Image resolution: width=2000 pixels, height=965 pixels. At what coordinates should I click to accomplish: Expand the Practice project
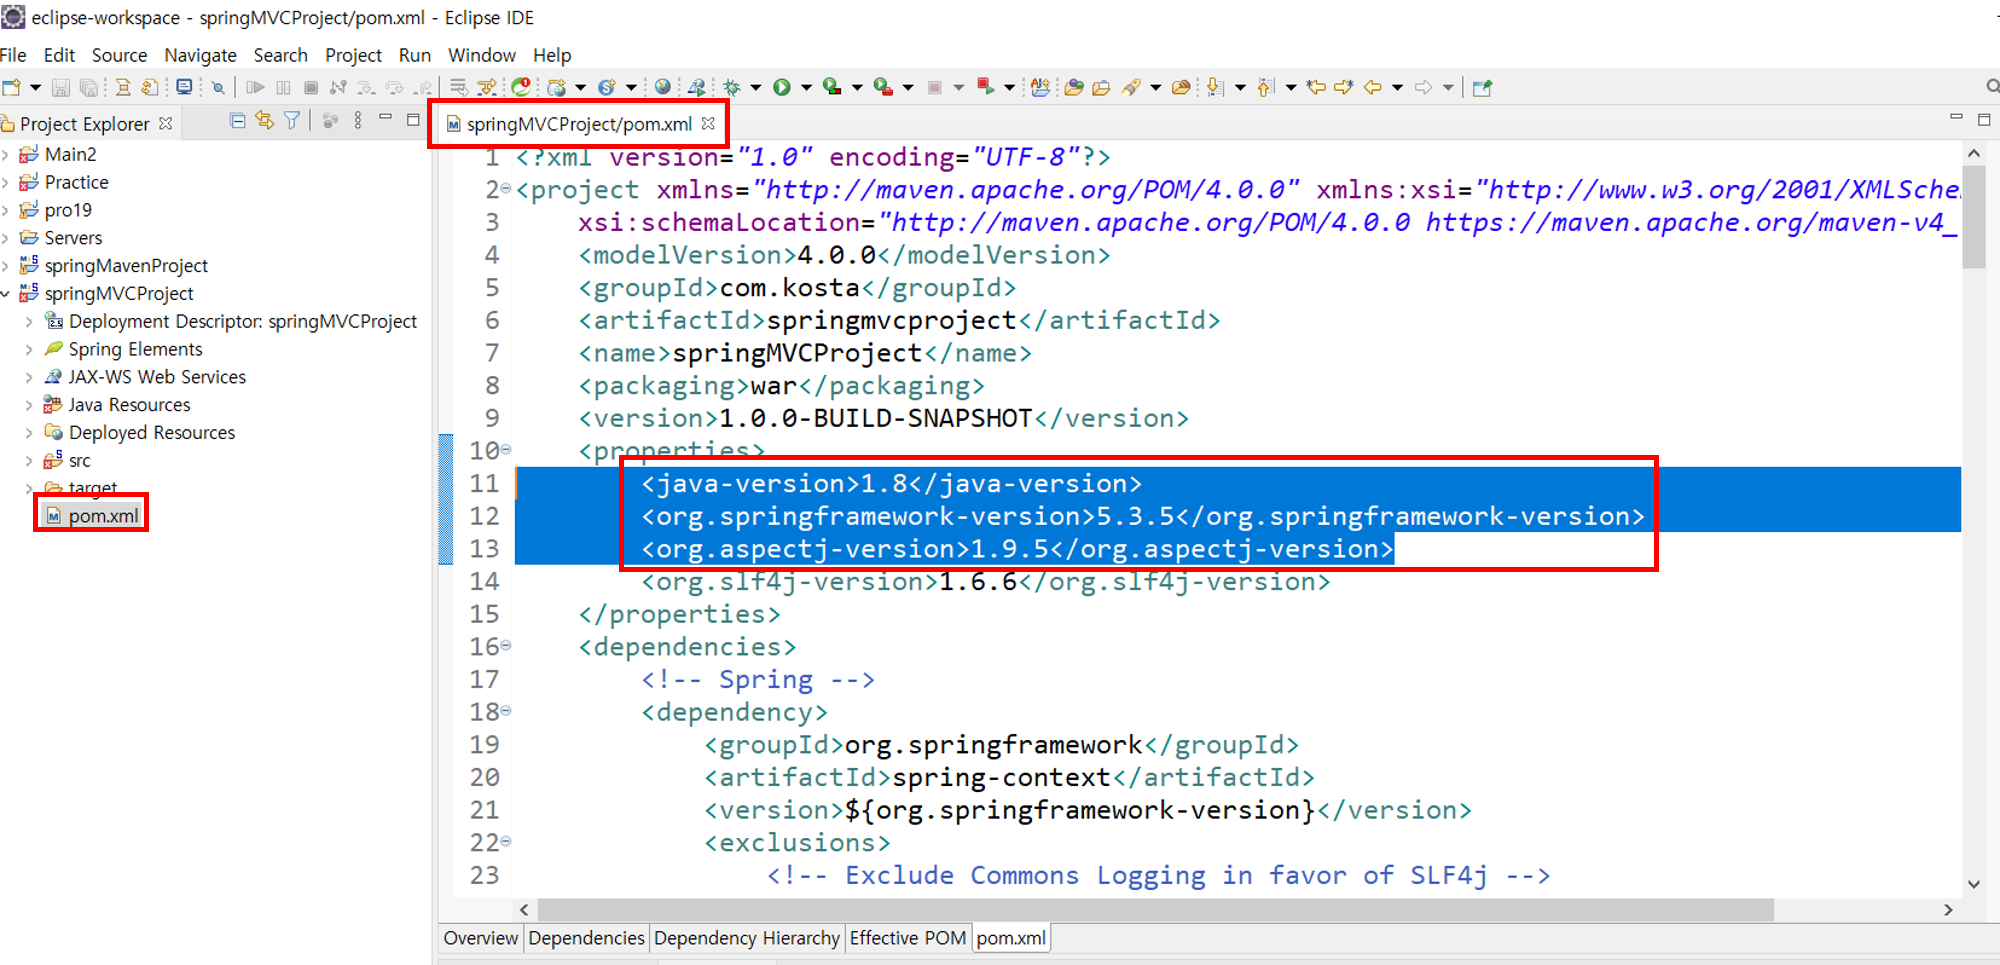point(6,182)
